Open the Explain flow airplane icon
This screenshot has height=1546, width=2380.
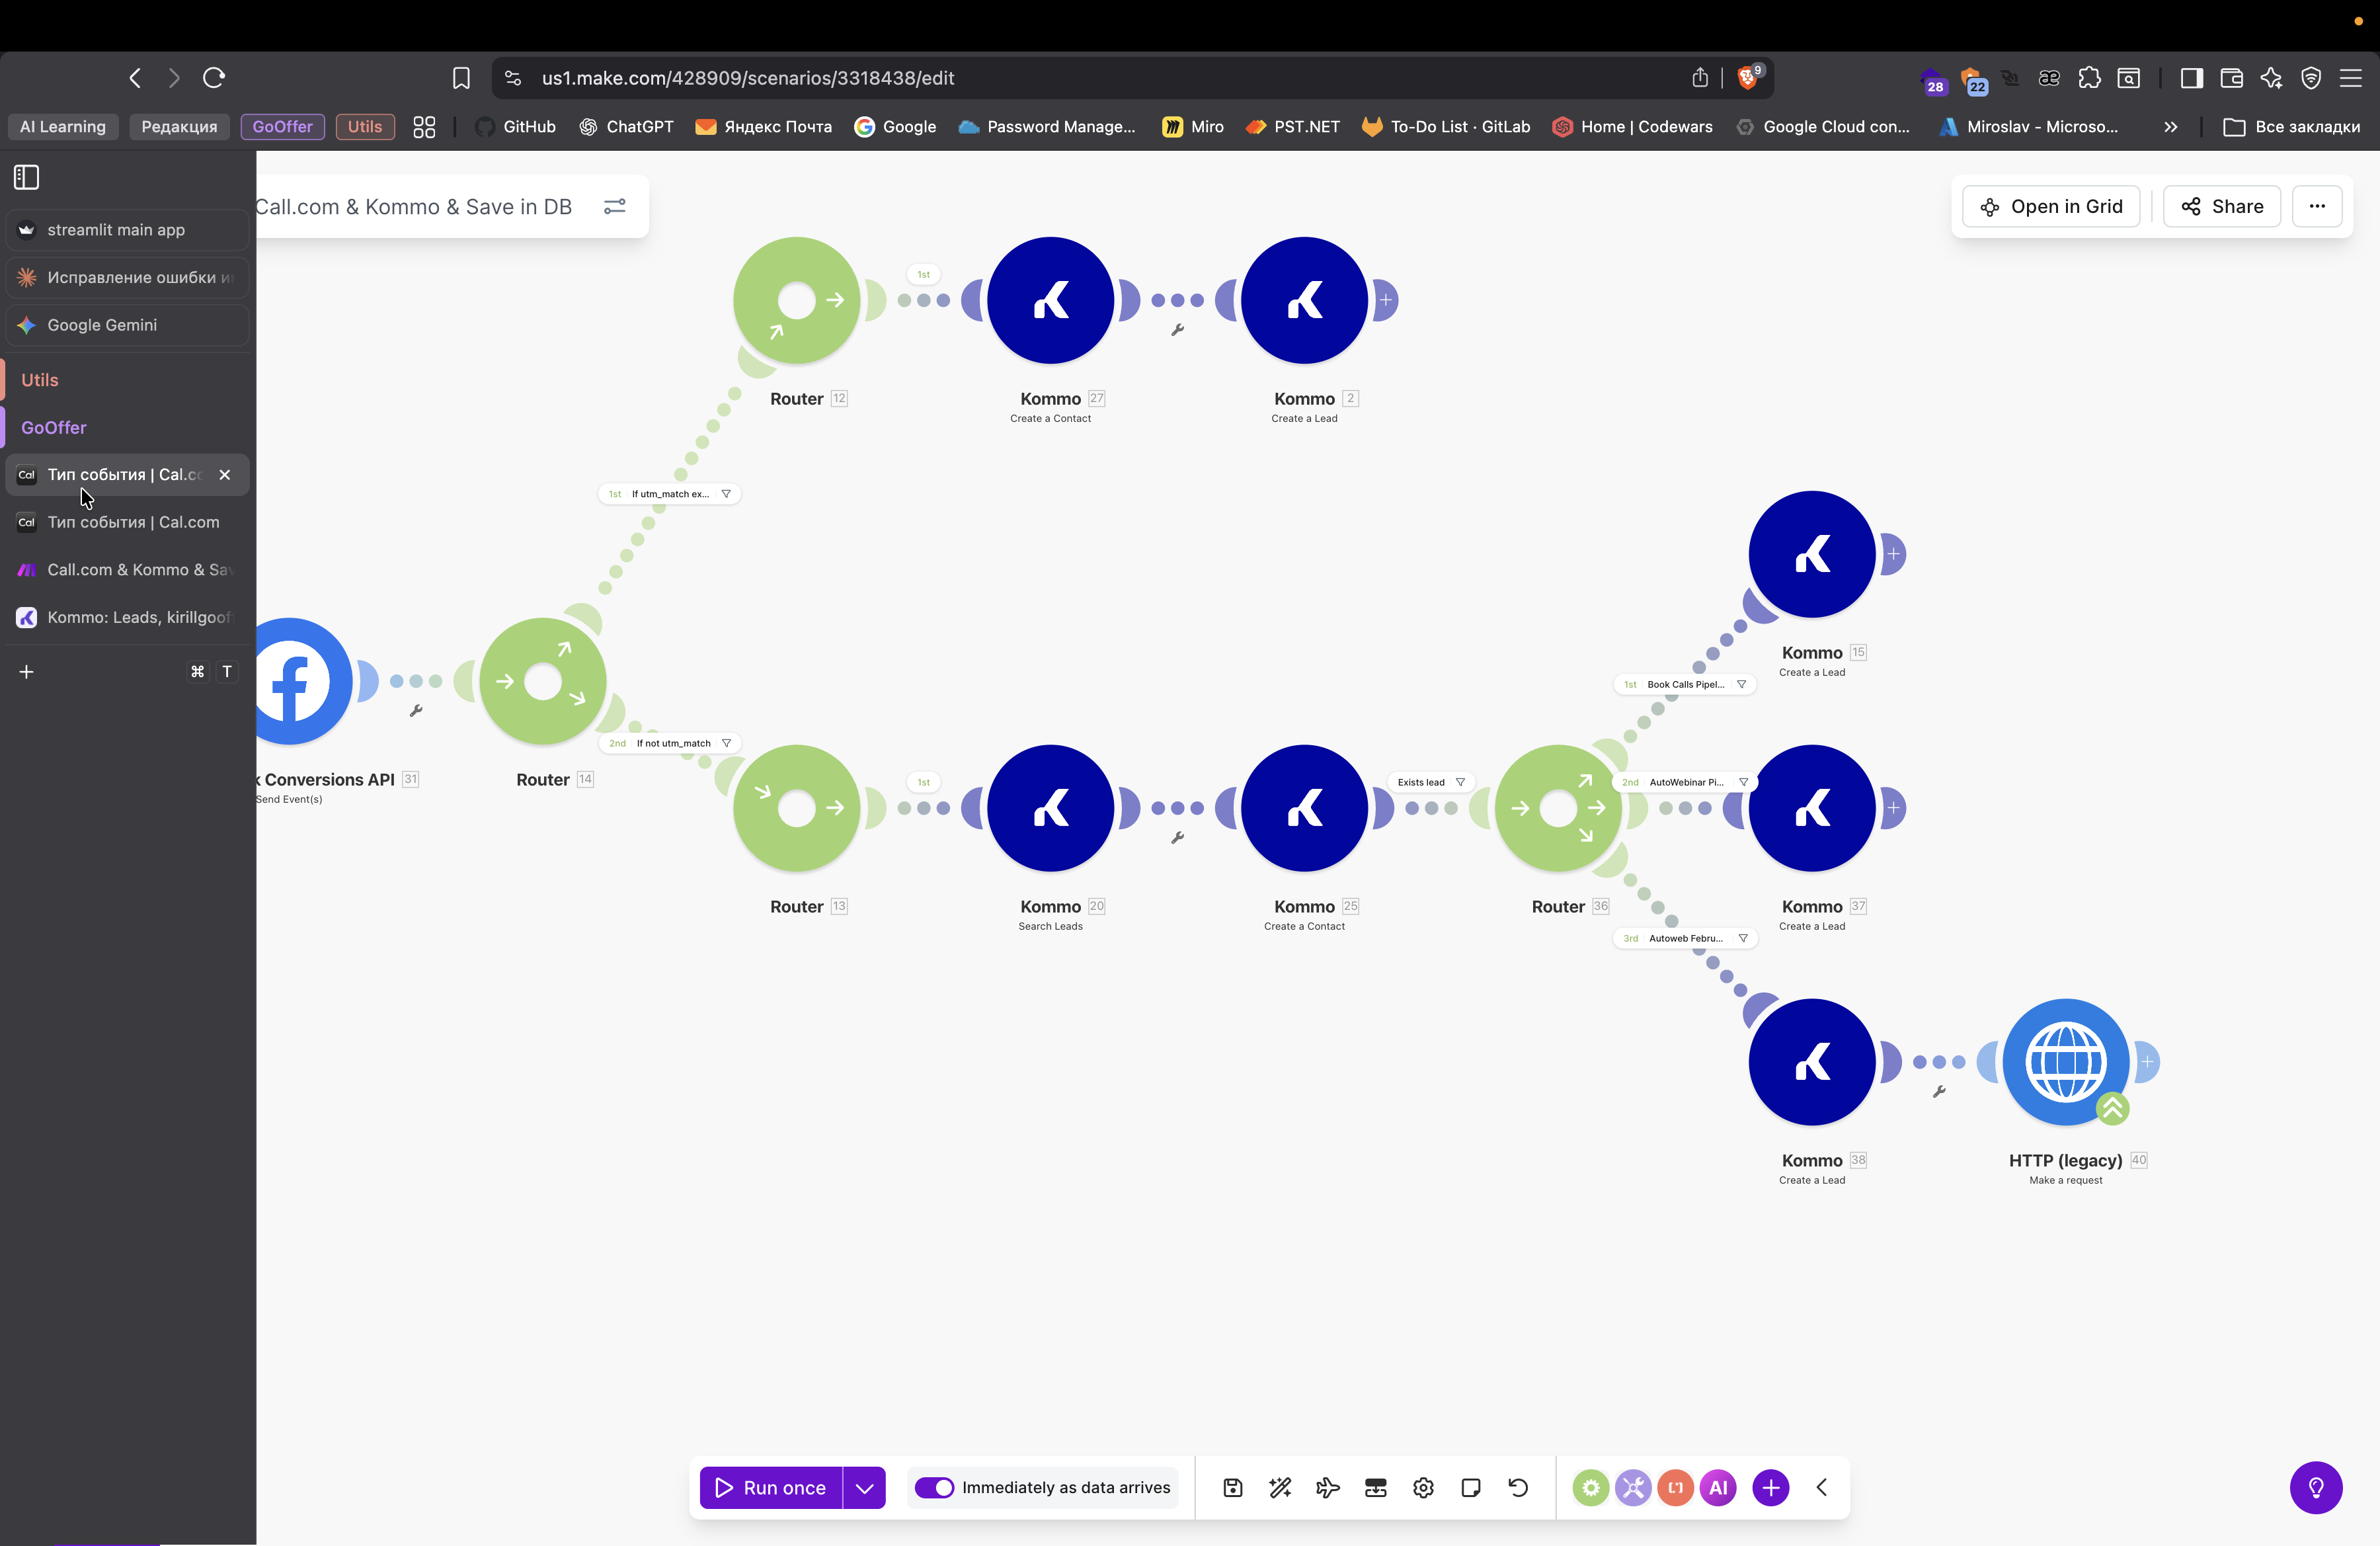[1328, 1488]
